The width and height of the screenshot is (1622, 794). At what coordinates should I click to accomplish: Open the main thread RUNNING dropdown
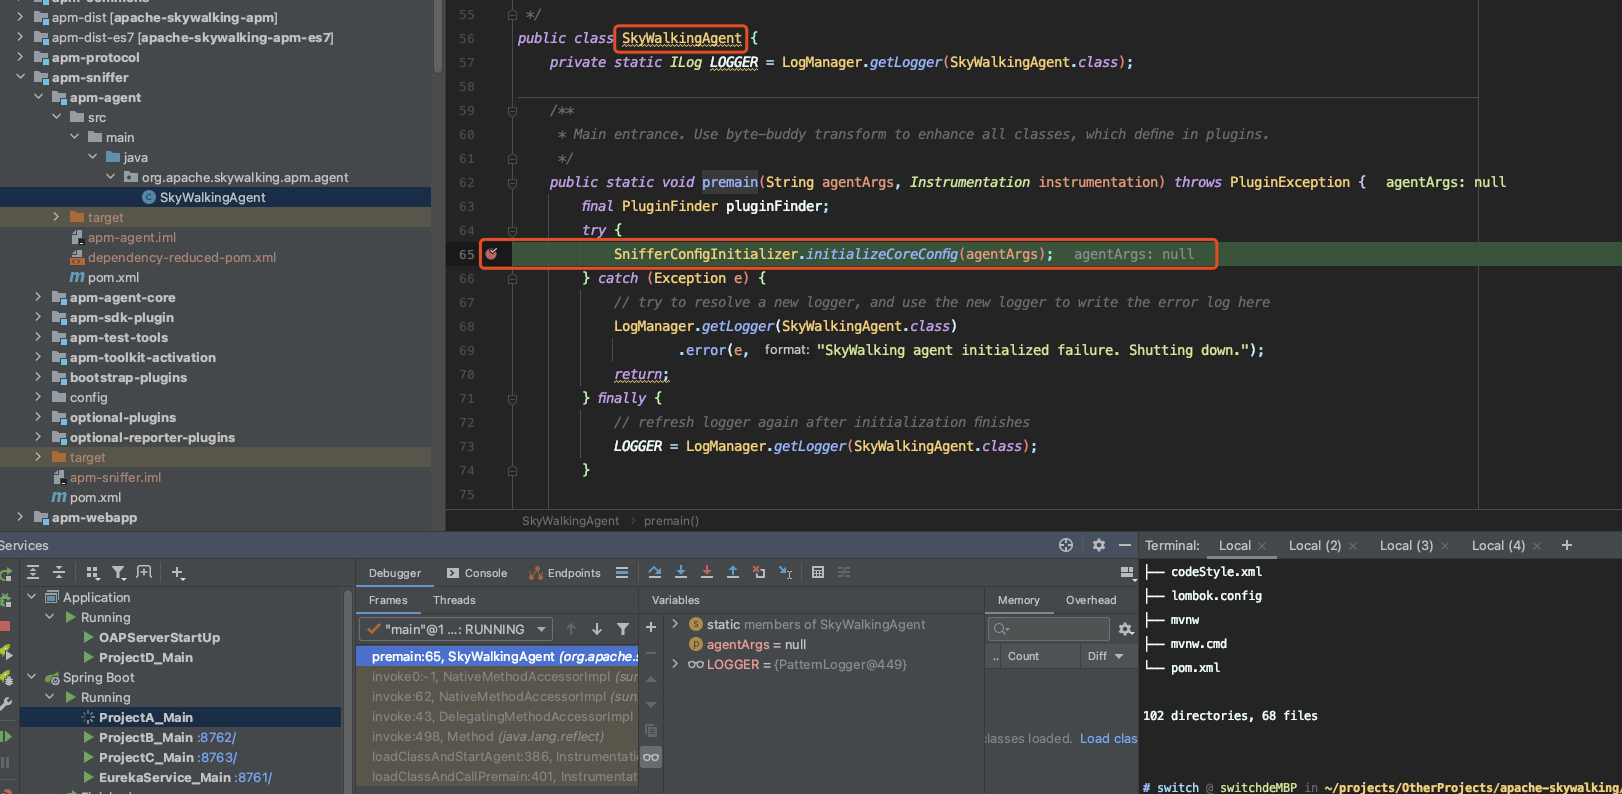pyautogui.click(x=455, y=629)
